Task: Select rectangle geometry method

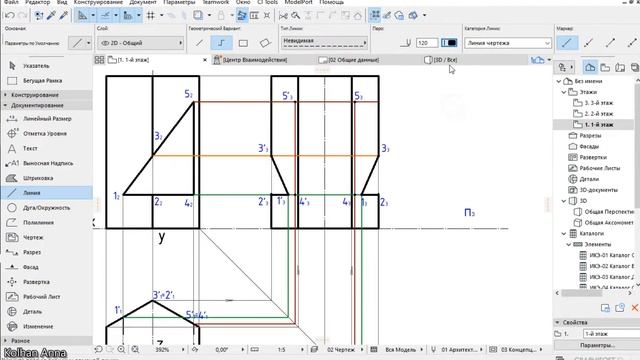Action: pos(243,43)
